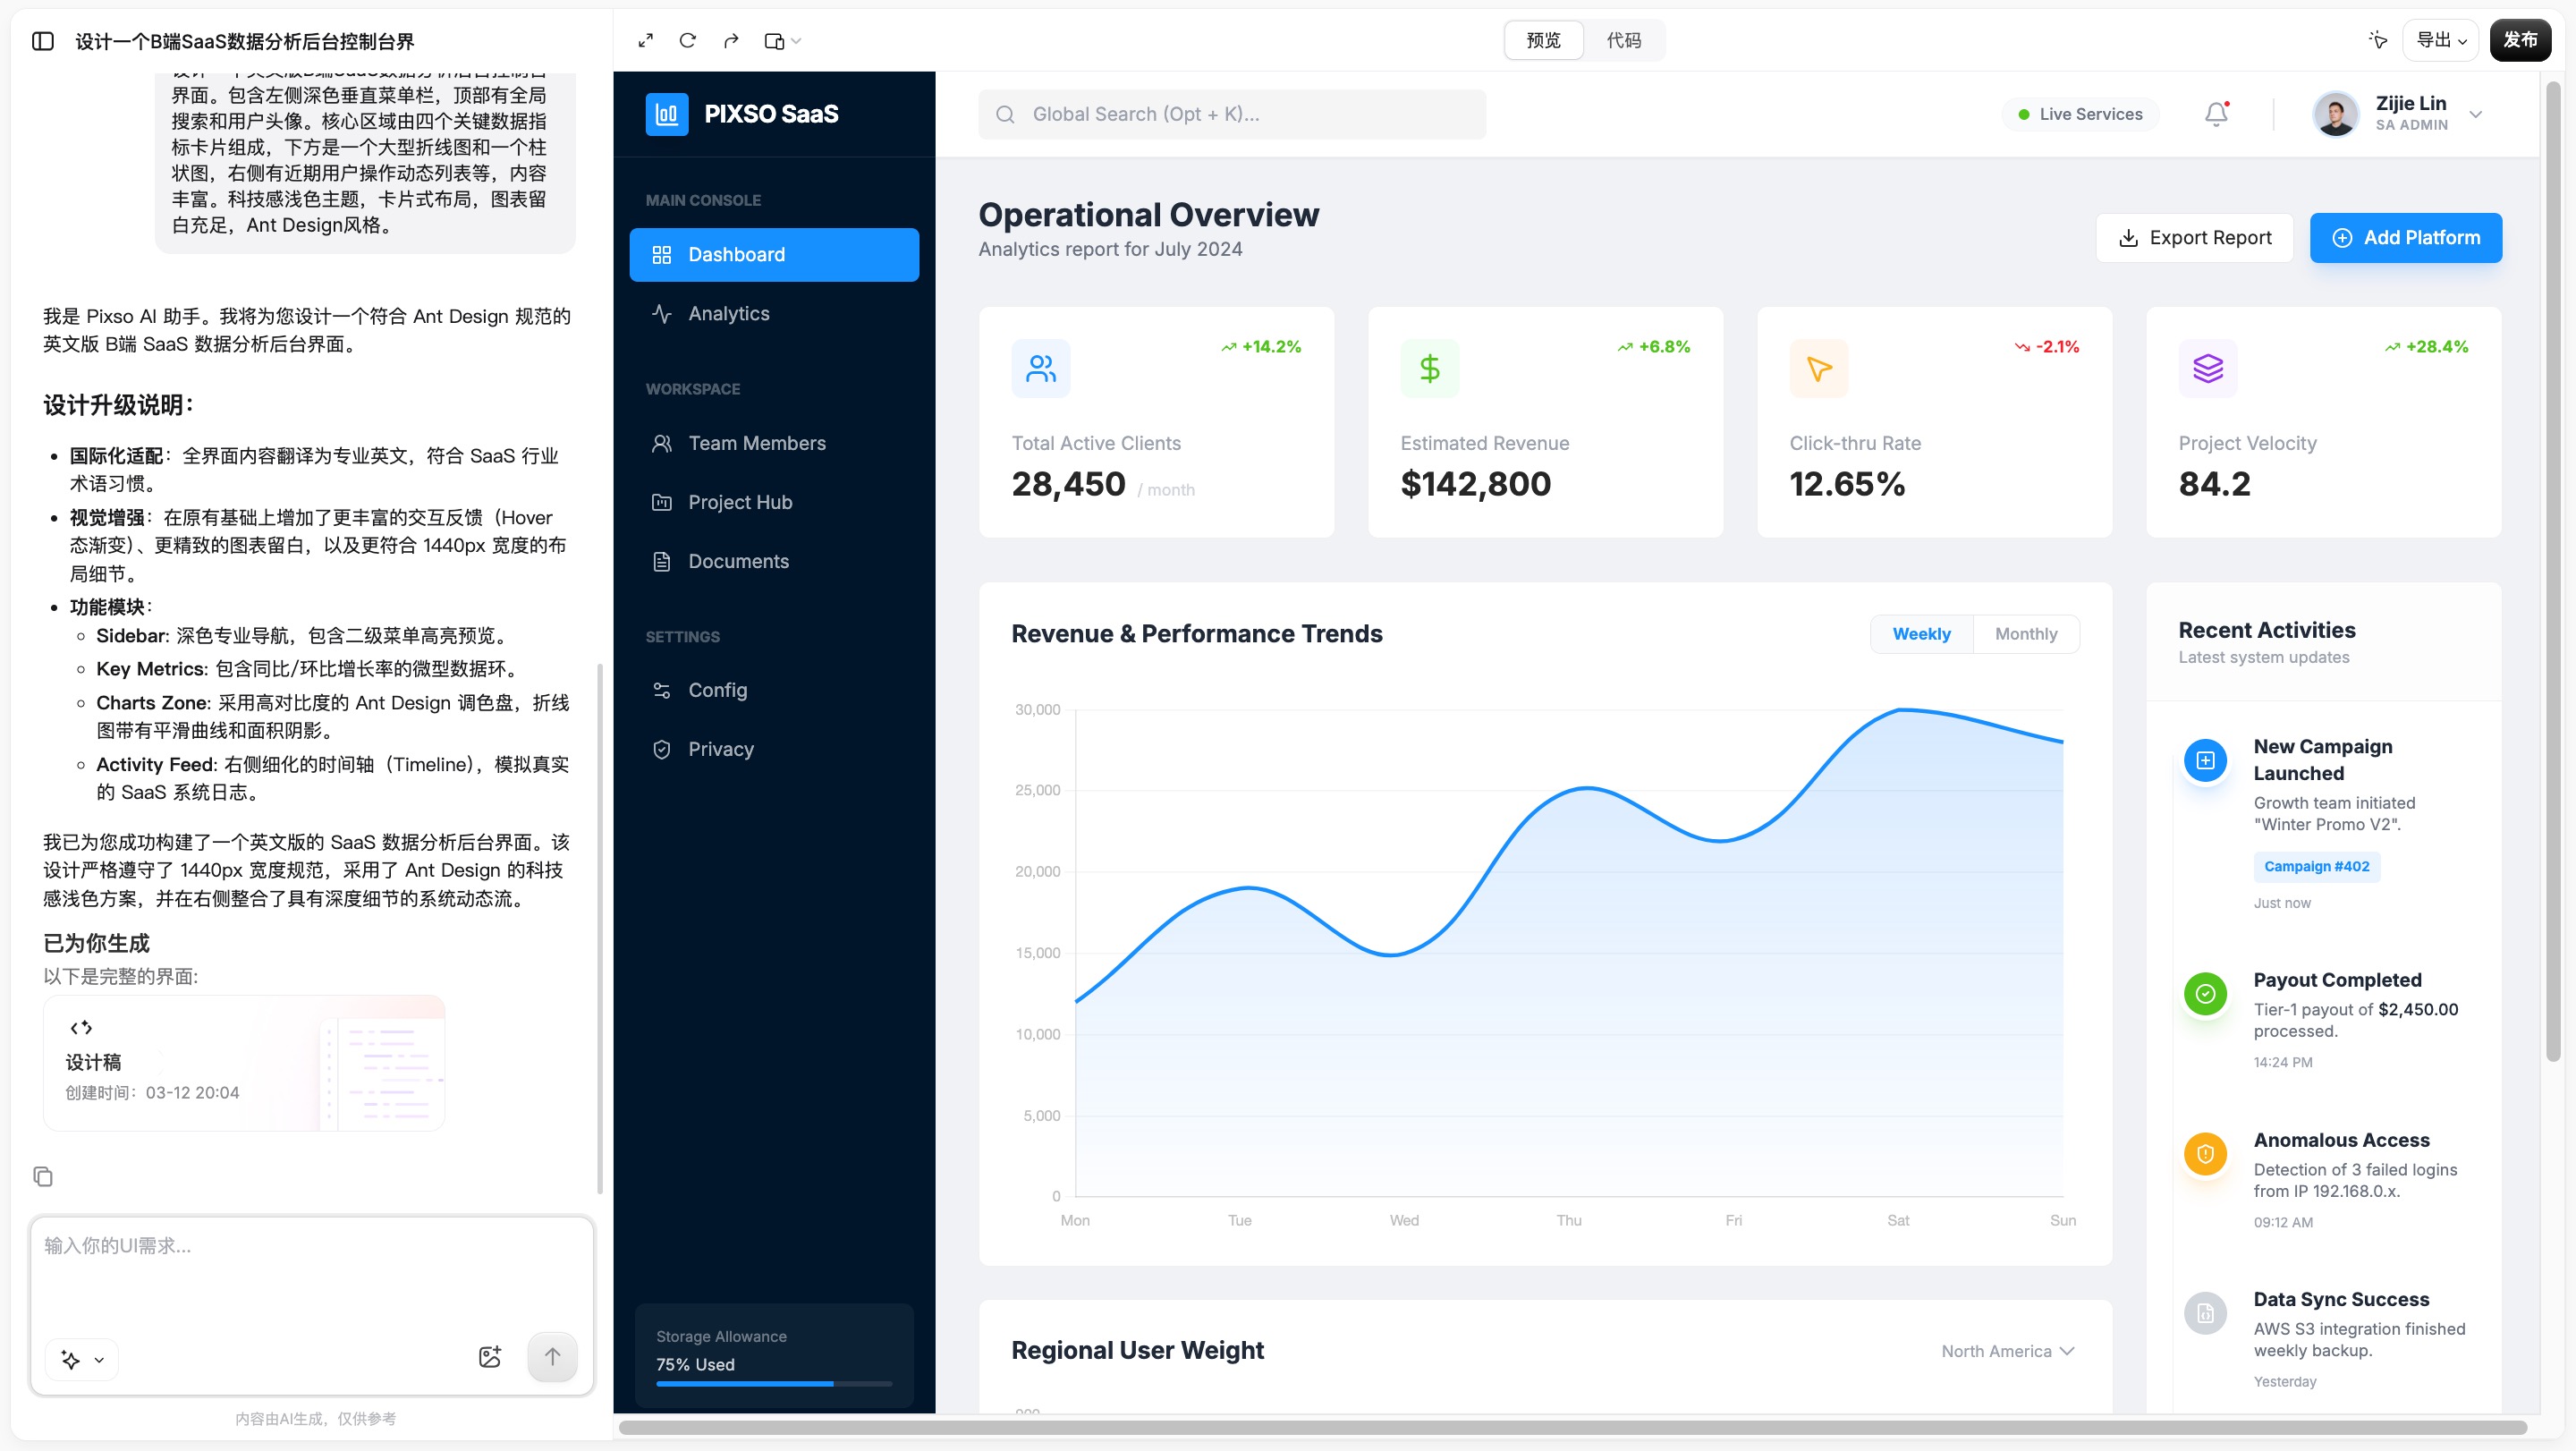This screenshot has height=1451, width=2576.
Task: Click the vertical preview scrollbar
Action: 2553,570
